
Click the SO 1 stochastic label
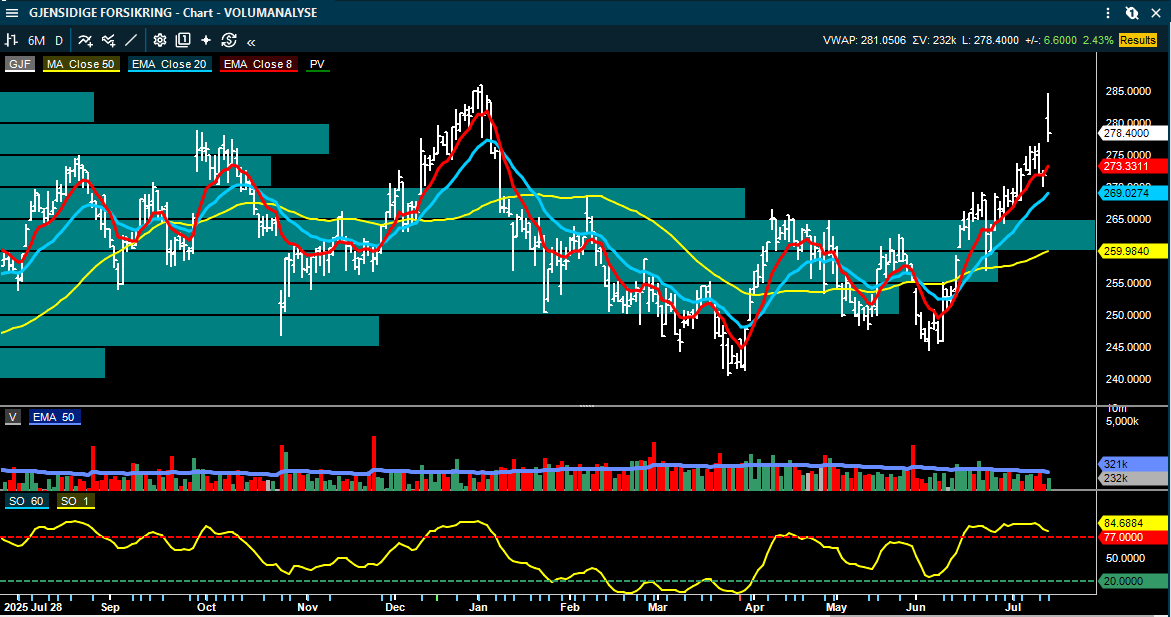click(x=75, y=501)
